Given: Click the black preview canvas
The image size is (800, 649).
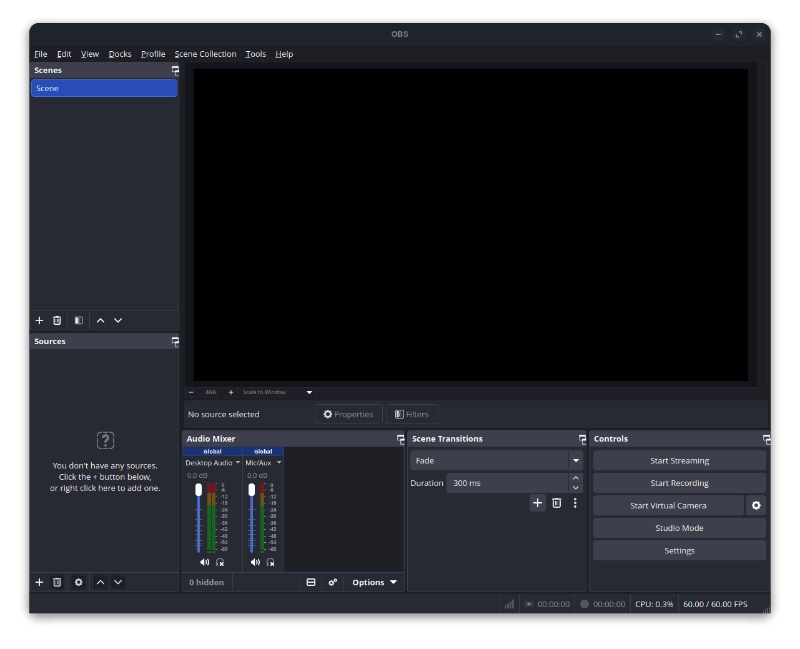Looking at the screenshot, I should tap(470, 225).
